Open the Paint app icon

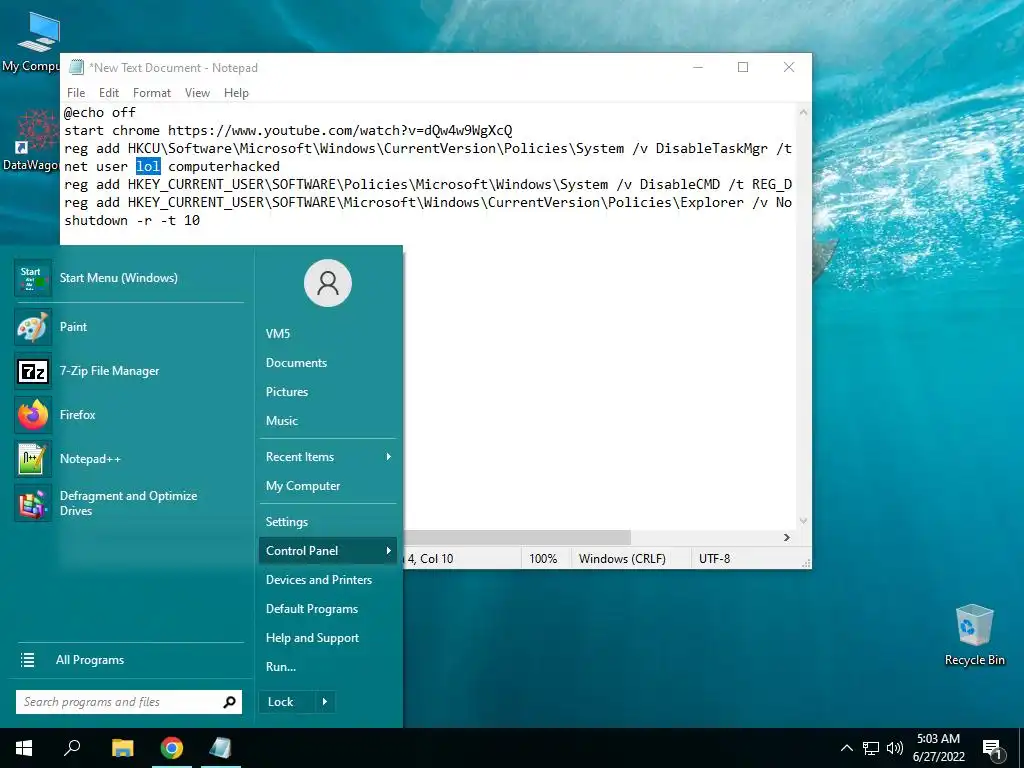33,327
